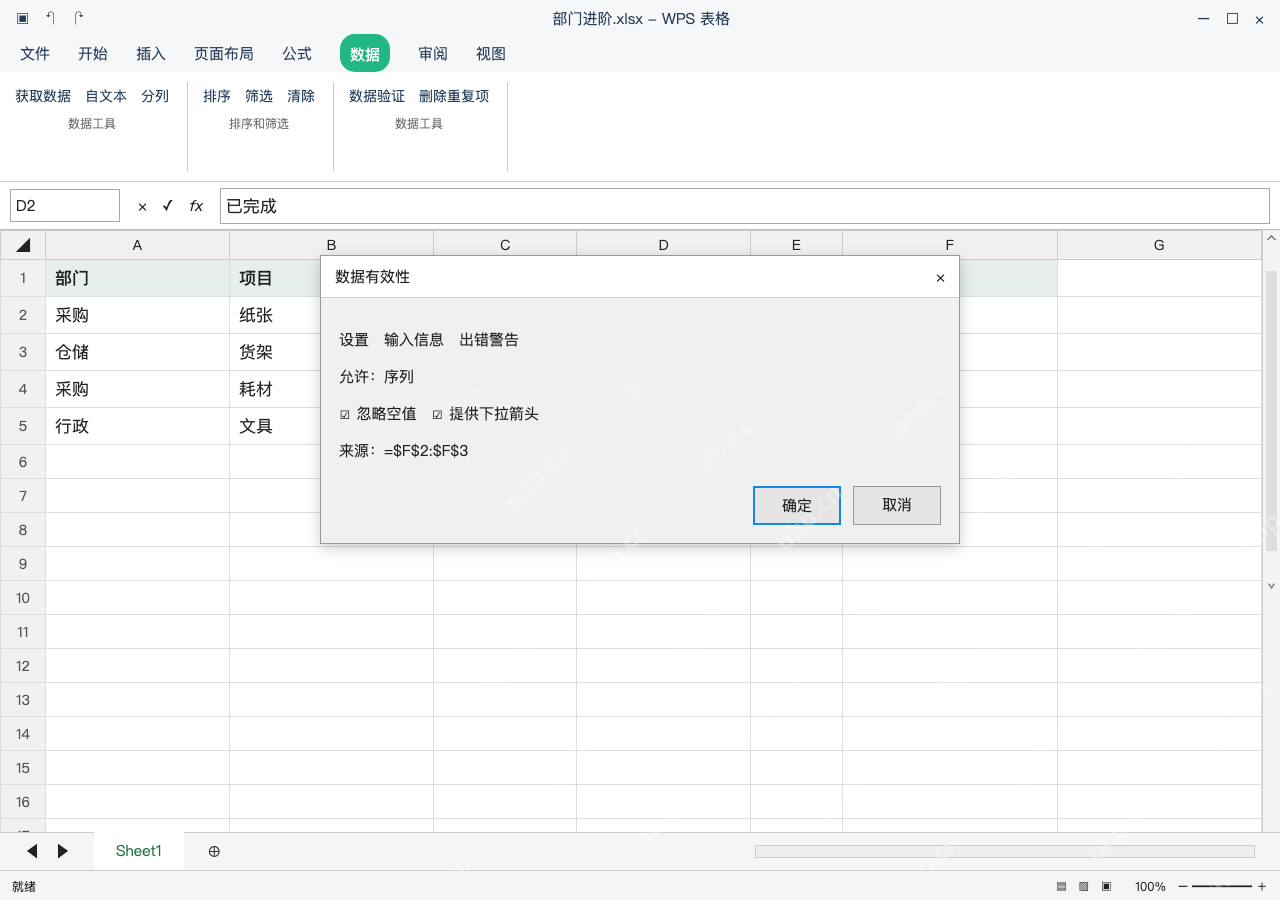Select all cells with the corner triangle
The height and width of the screenshot is (900, 1280).
tap(23, 245)
